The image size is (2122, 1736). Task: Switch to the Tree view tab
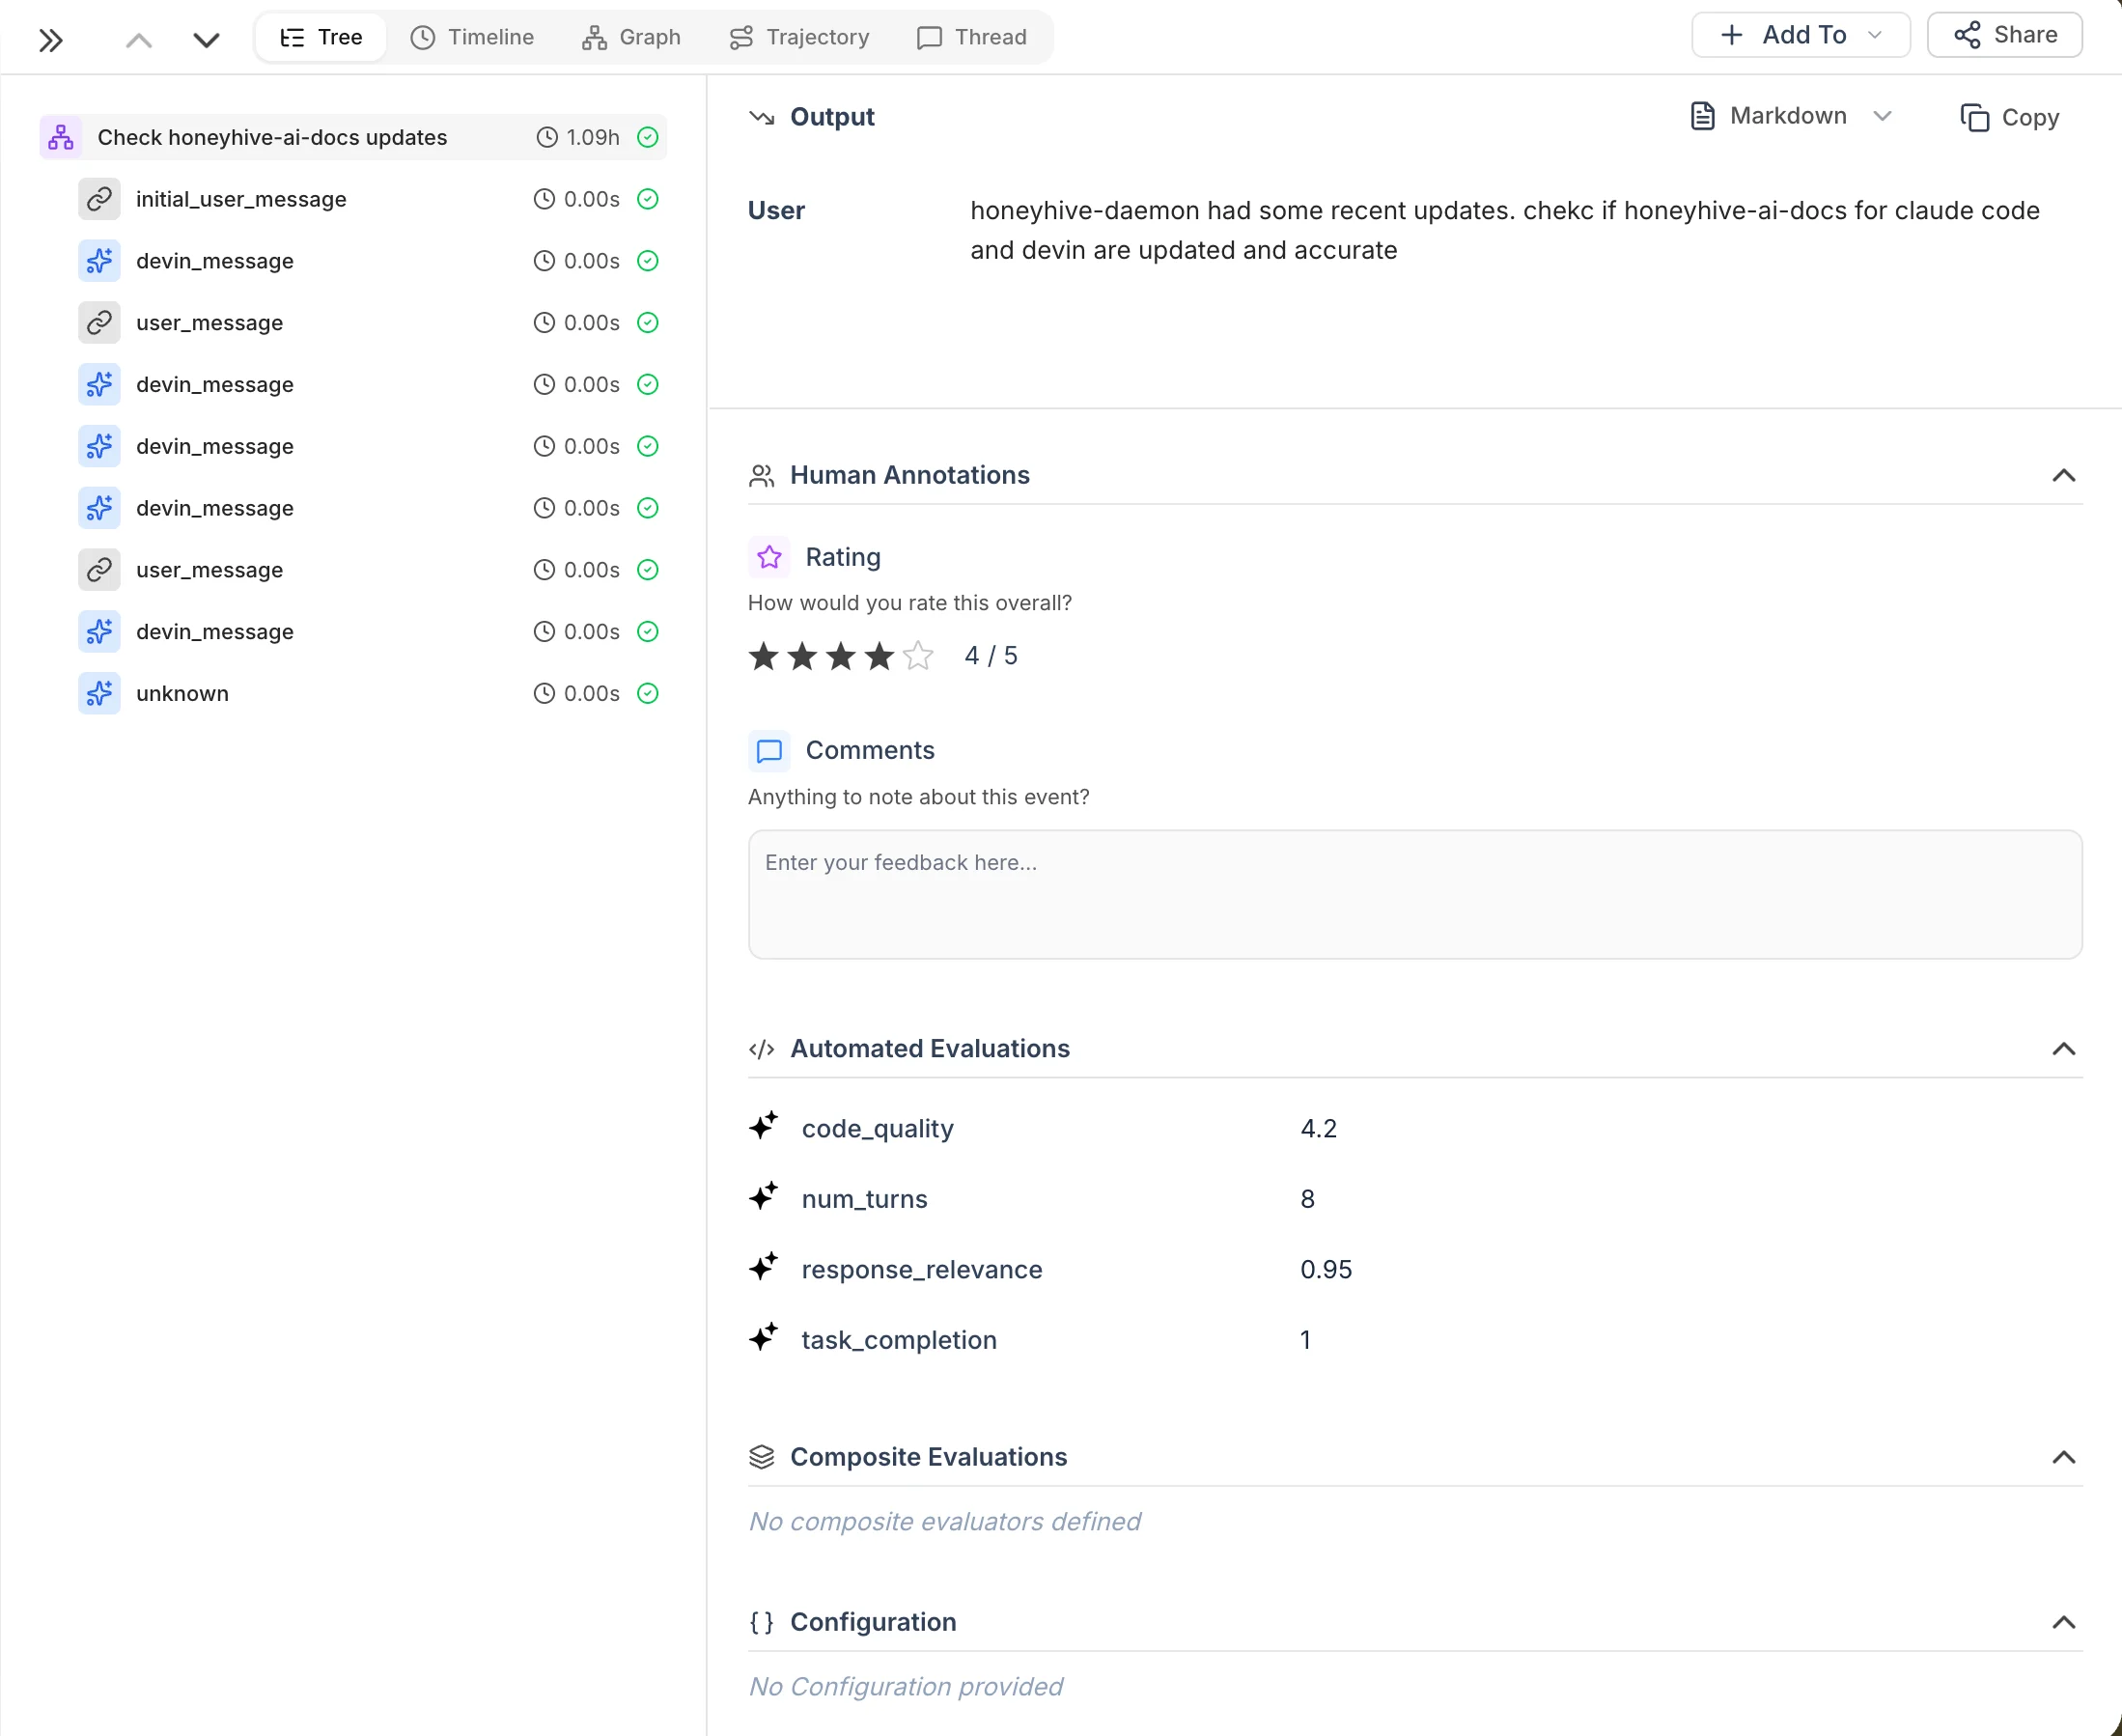click(x=321, y=37)
